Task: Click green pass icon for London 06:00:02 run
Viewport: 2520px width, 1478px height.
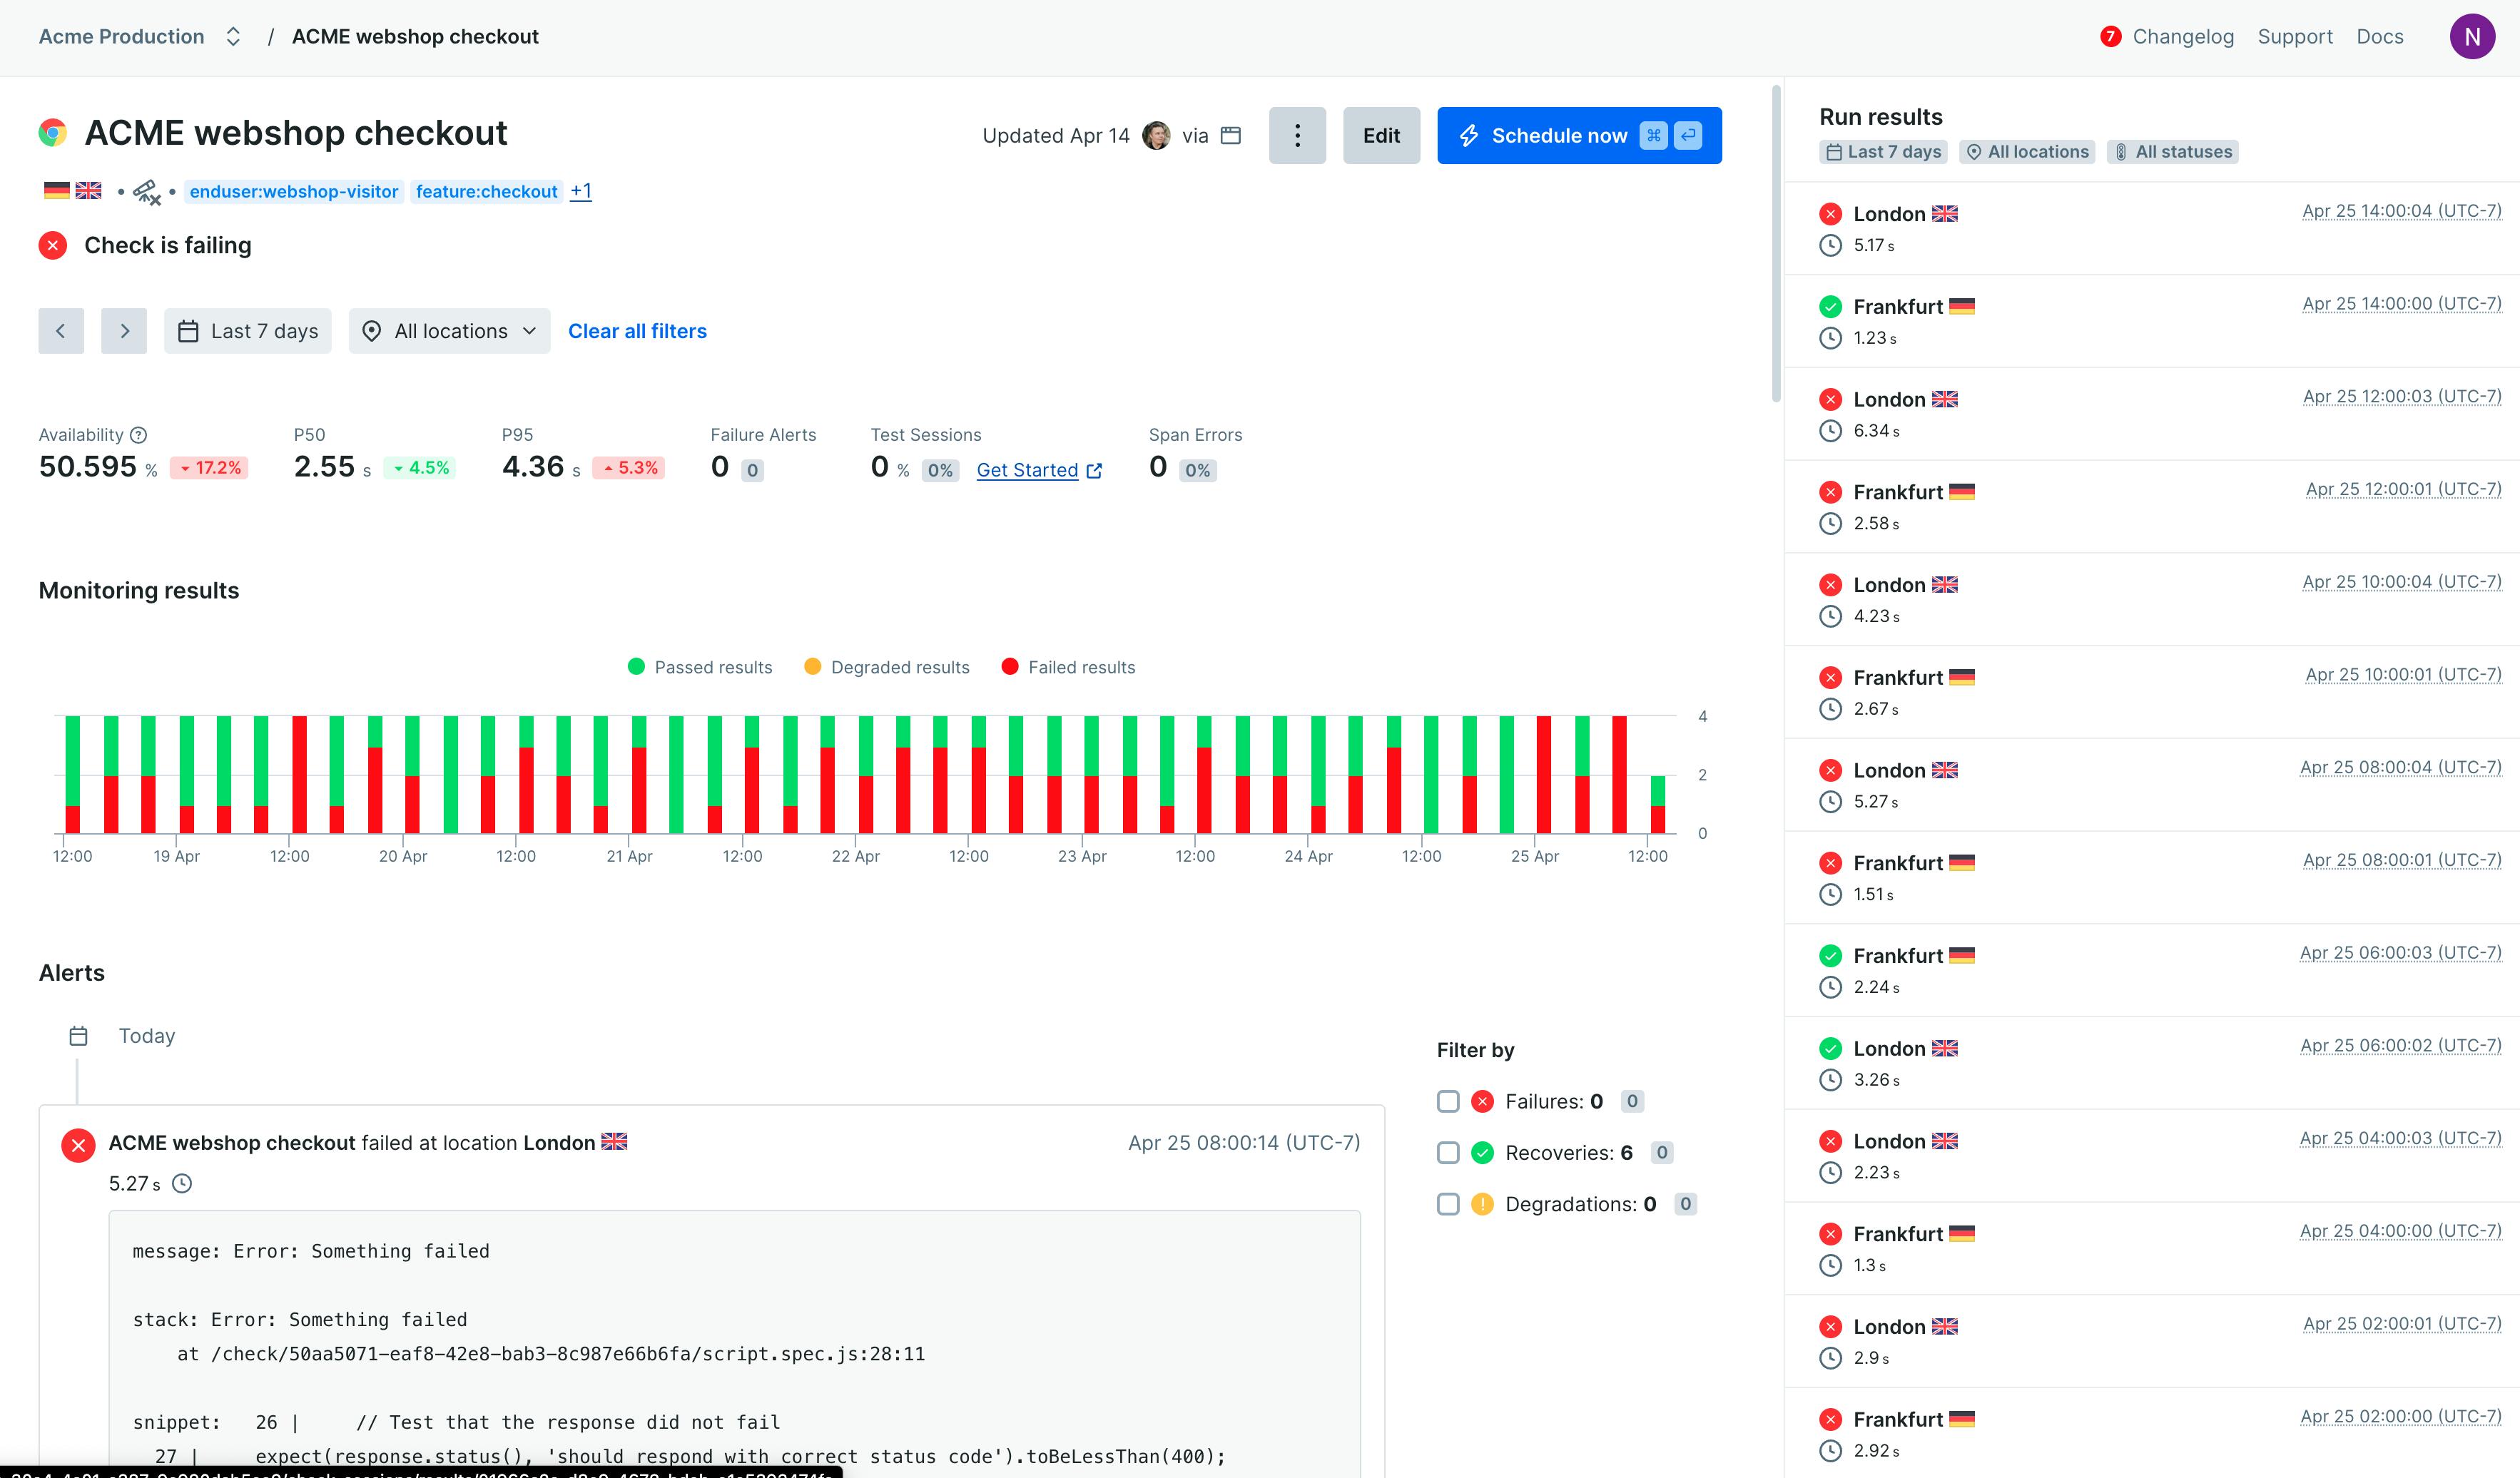Action: click(1830, 1049)
